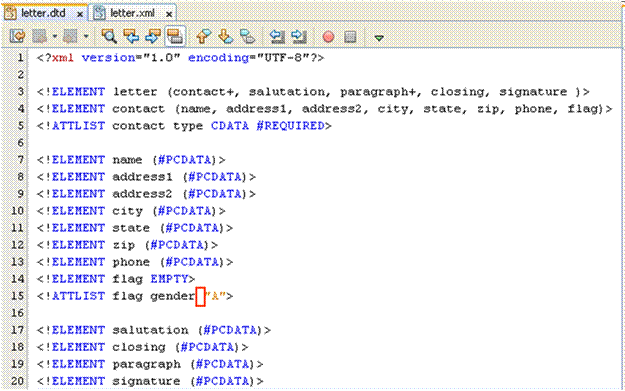This screenshot has height=391, width=625.
Task: Click the 'zip' element declaration on line 12
Action: [127, 245]
